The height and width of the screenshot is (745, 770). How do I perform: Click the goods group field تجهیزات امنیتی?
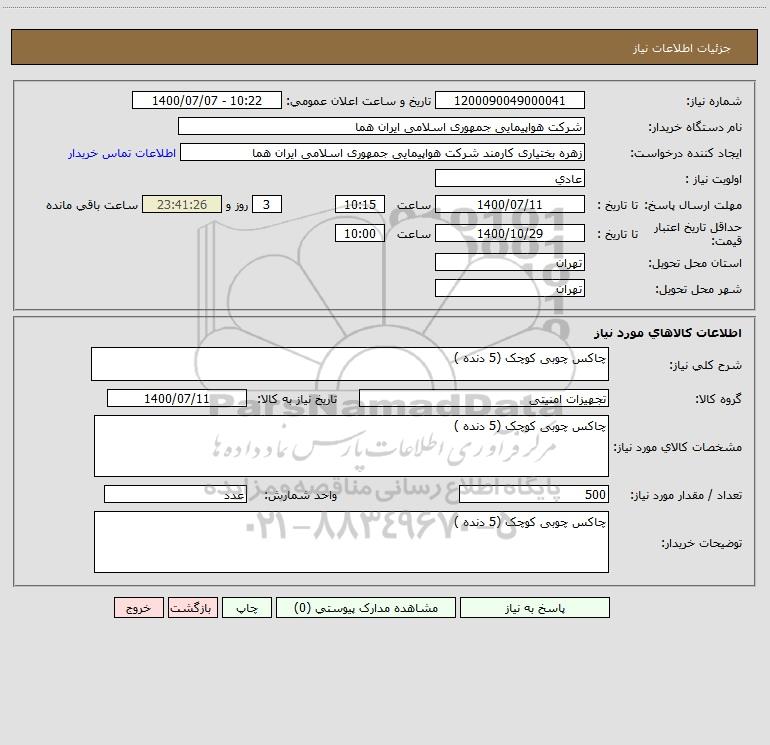click(x=484, y=398)
